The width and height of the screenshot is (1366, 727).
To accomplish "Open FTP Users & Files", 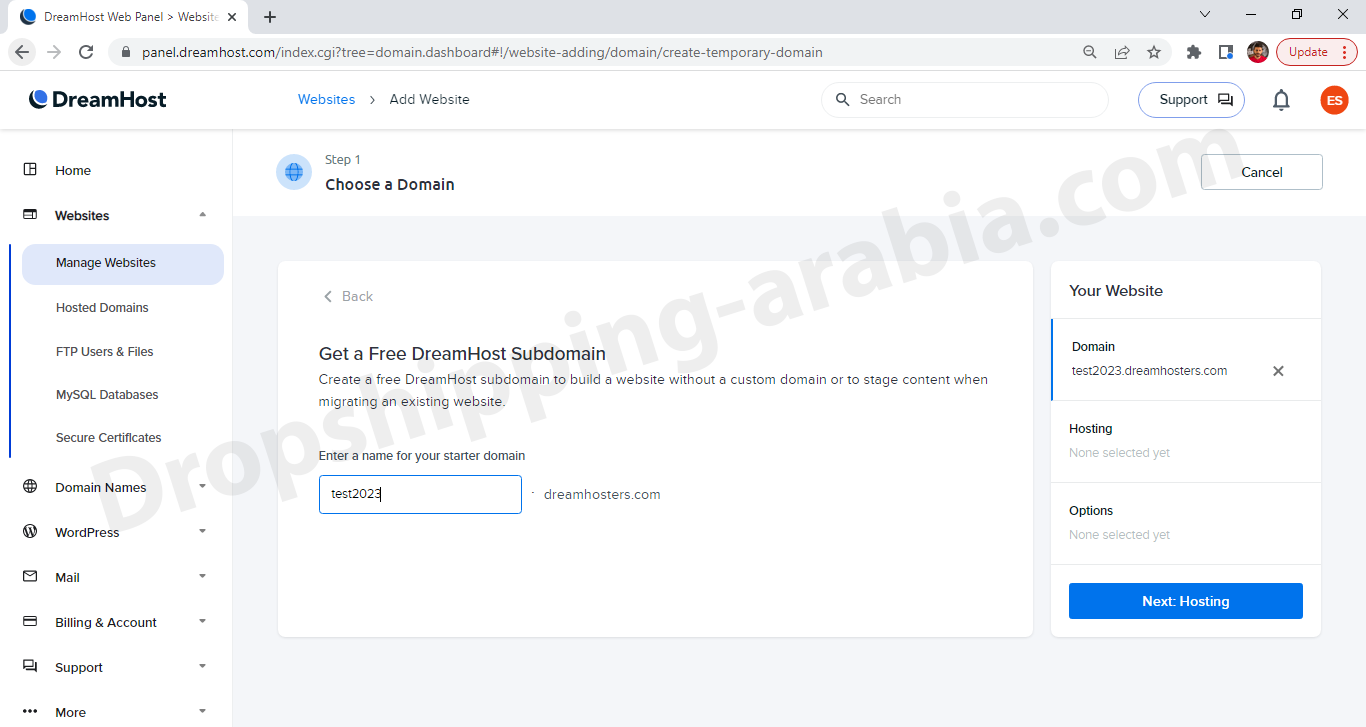I will (x=105, y=352).
